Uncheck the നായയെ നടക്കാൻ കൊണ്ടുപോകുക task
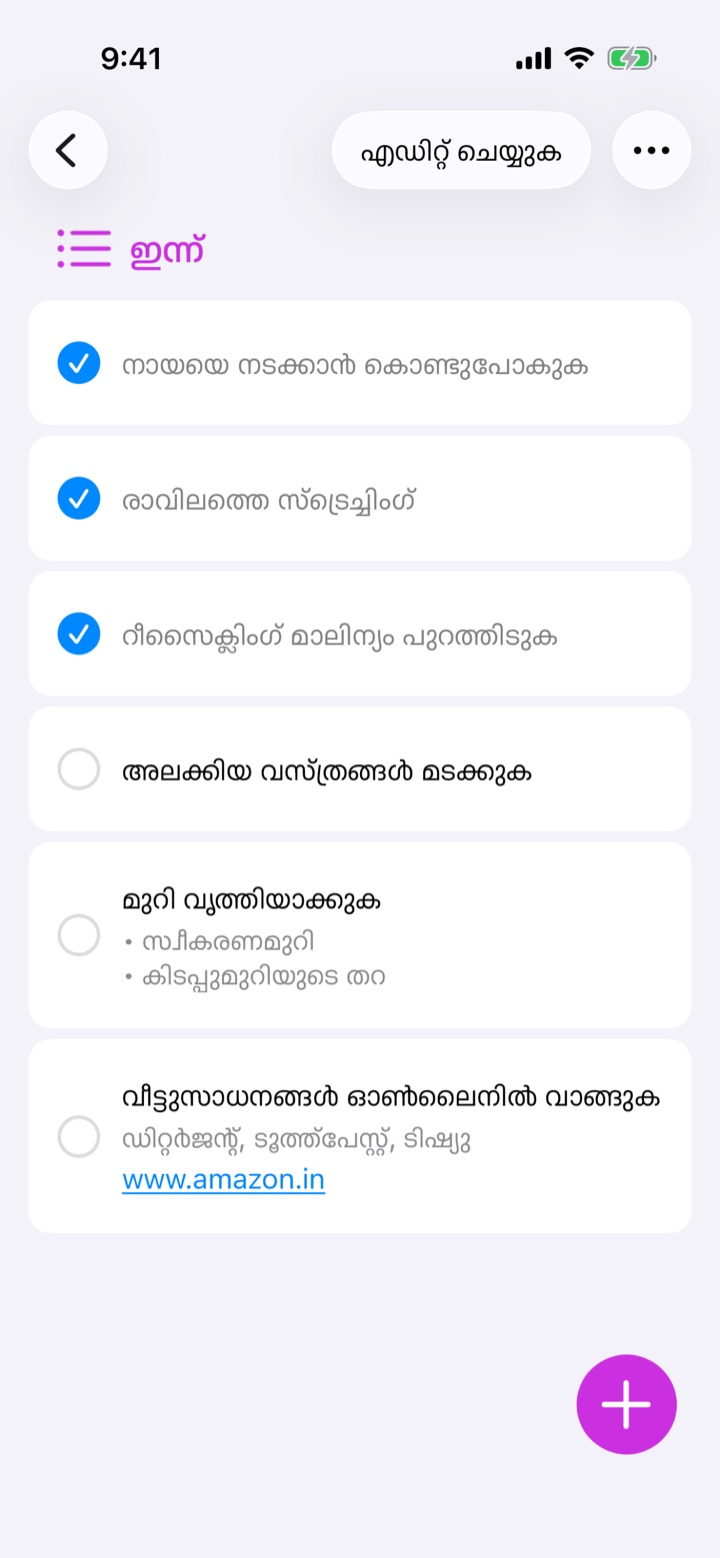This screenshot has width=720, height=1558. click(79, 363)
